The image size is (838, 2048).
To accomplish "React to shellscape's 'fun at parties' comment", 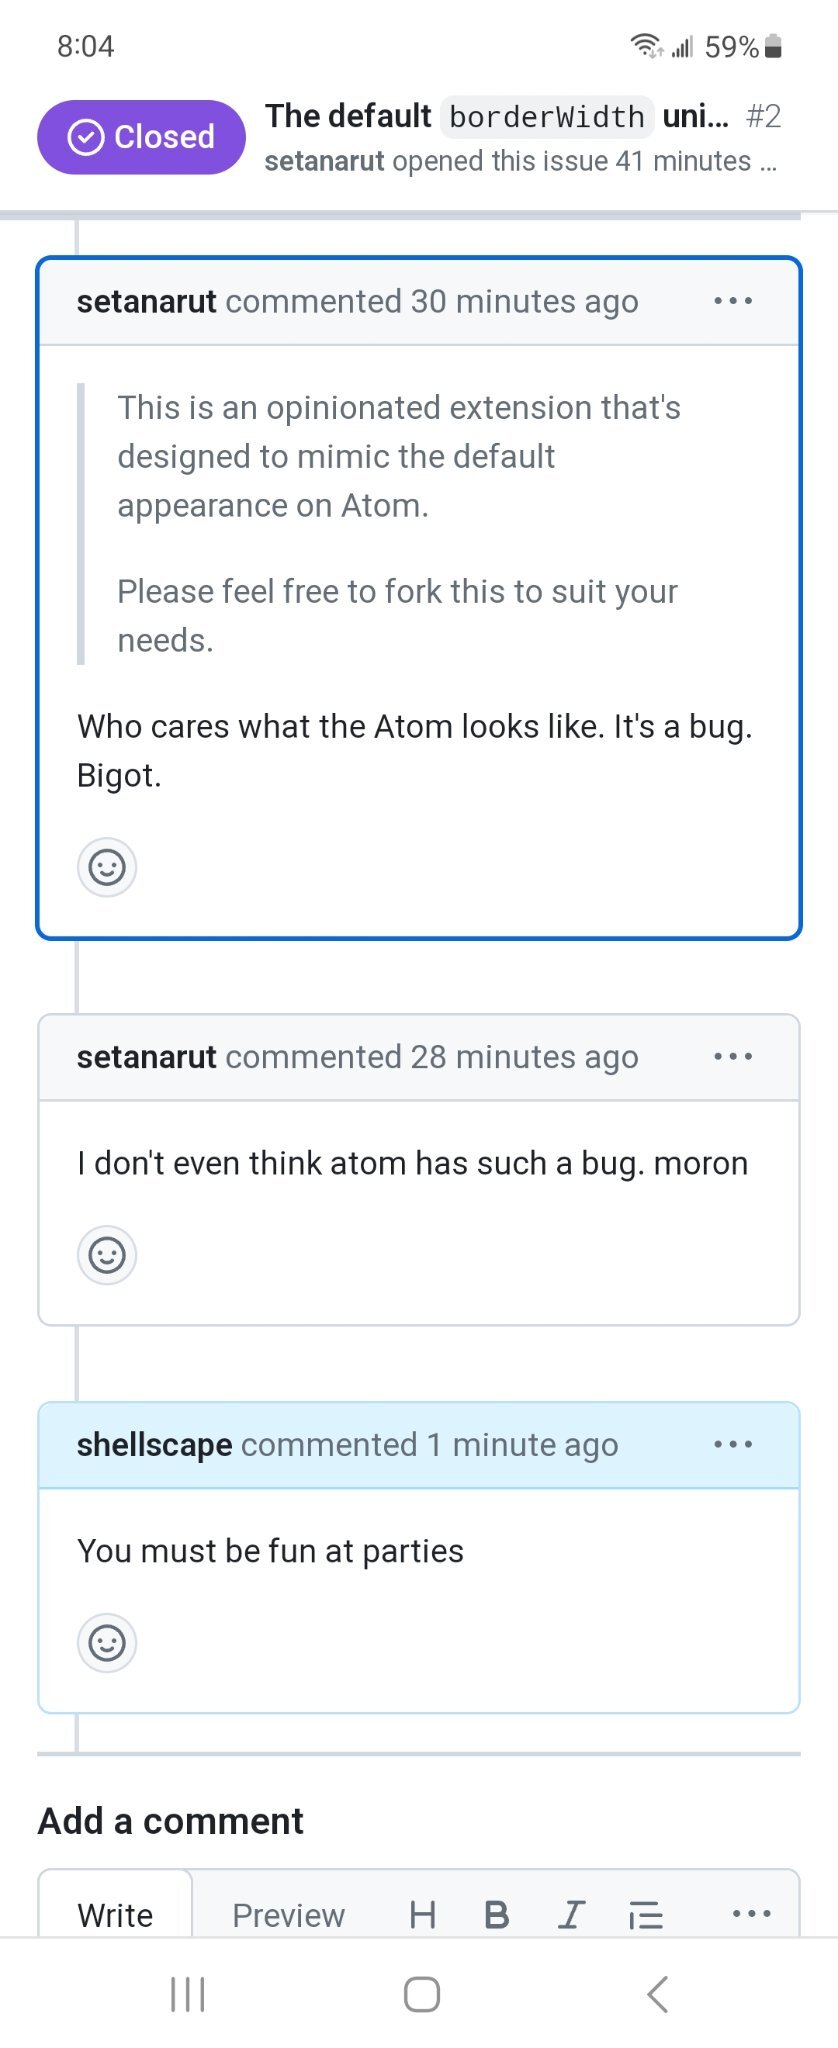I will coord(107,1643).
